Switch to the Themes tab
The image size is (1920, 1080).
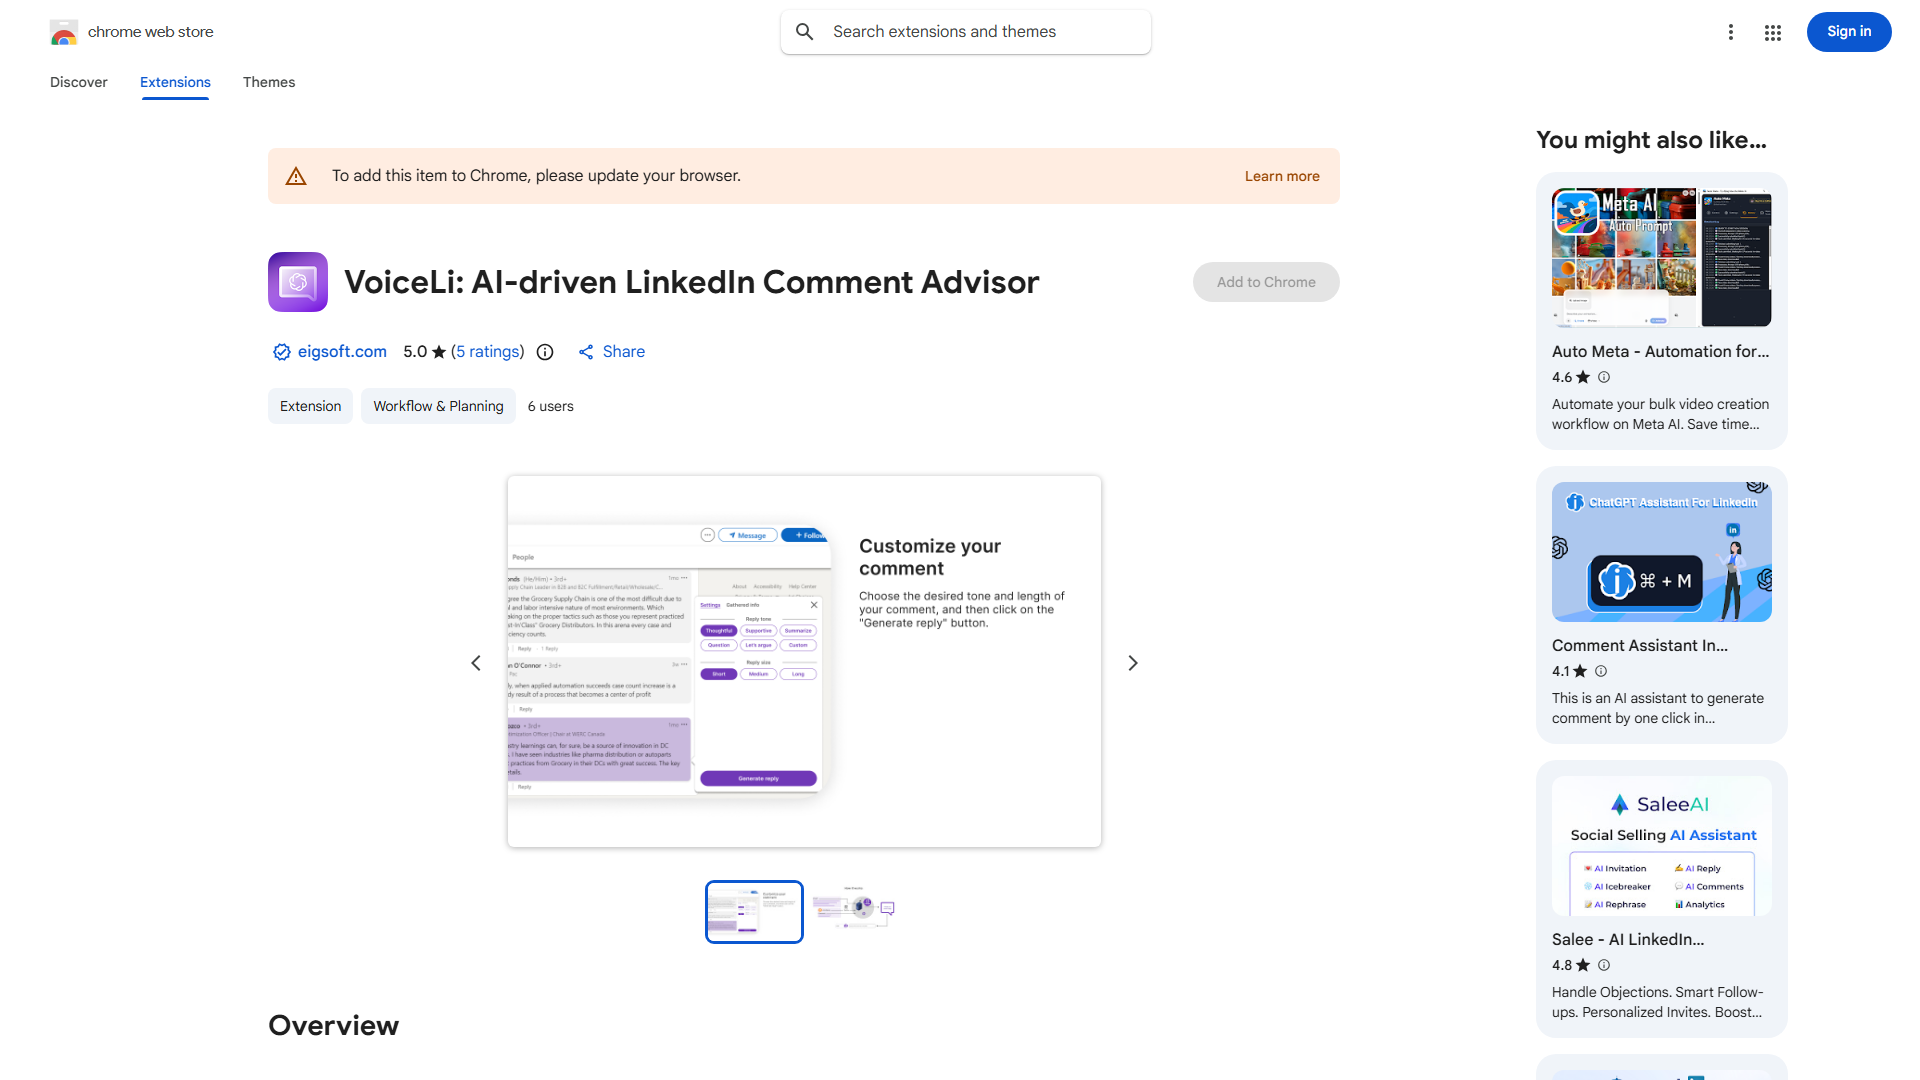(x=268, y=82)
